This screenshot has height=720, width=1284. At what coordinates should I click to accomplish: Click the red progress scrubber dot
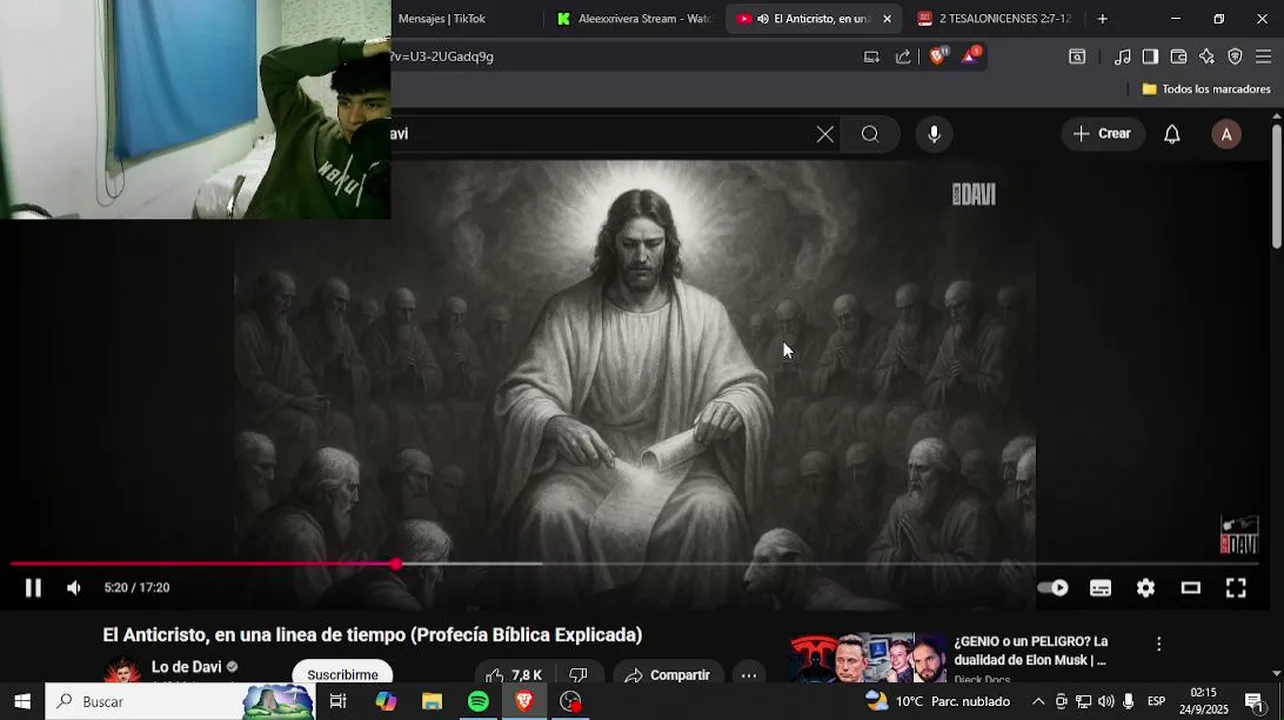pyautogui.click(x=397, y=564)
